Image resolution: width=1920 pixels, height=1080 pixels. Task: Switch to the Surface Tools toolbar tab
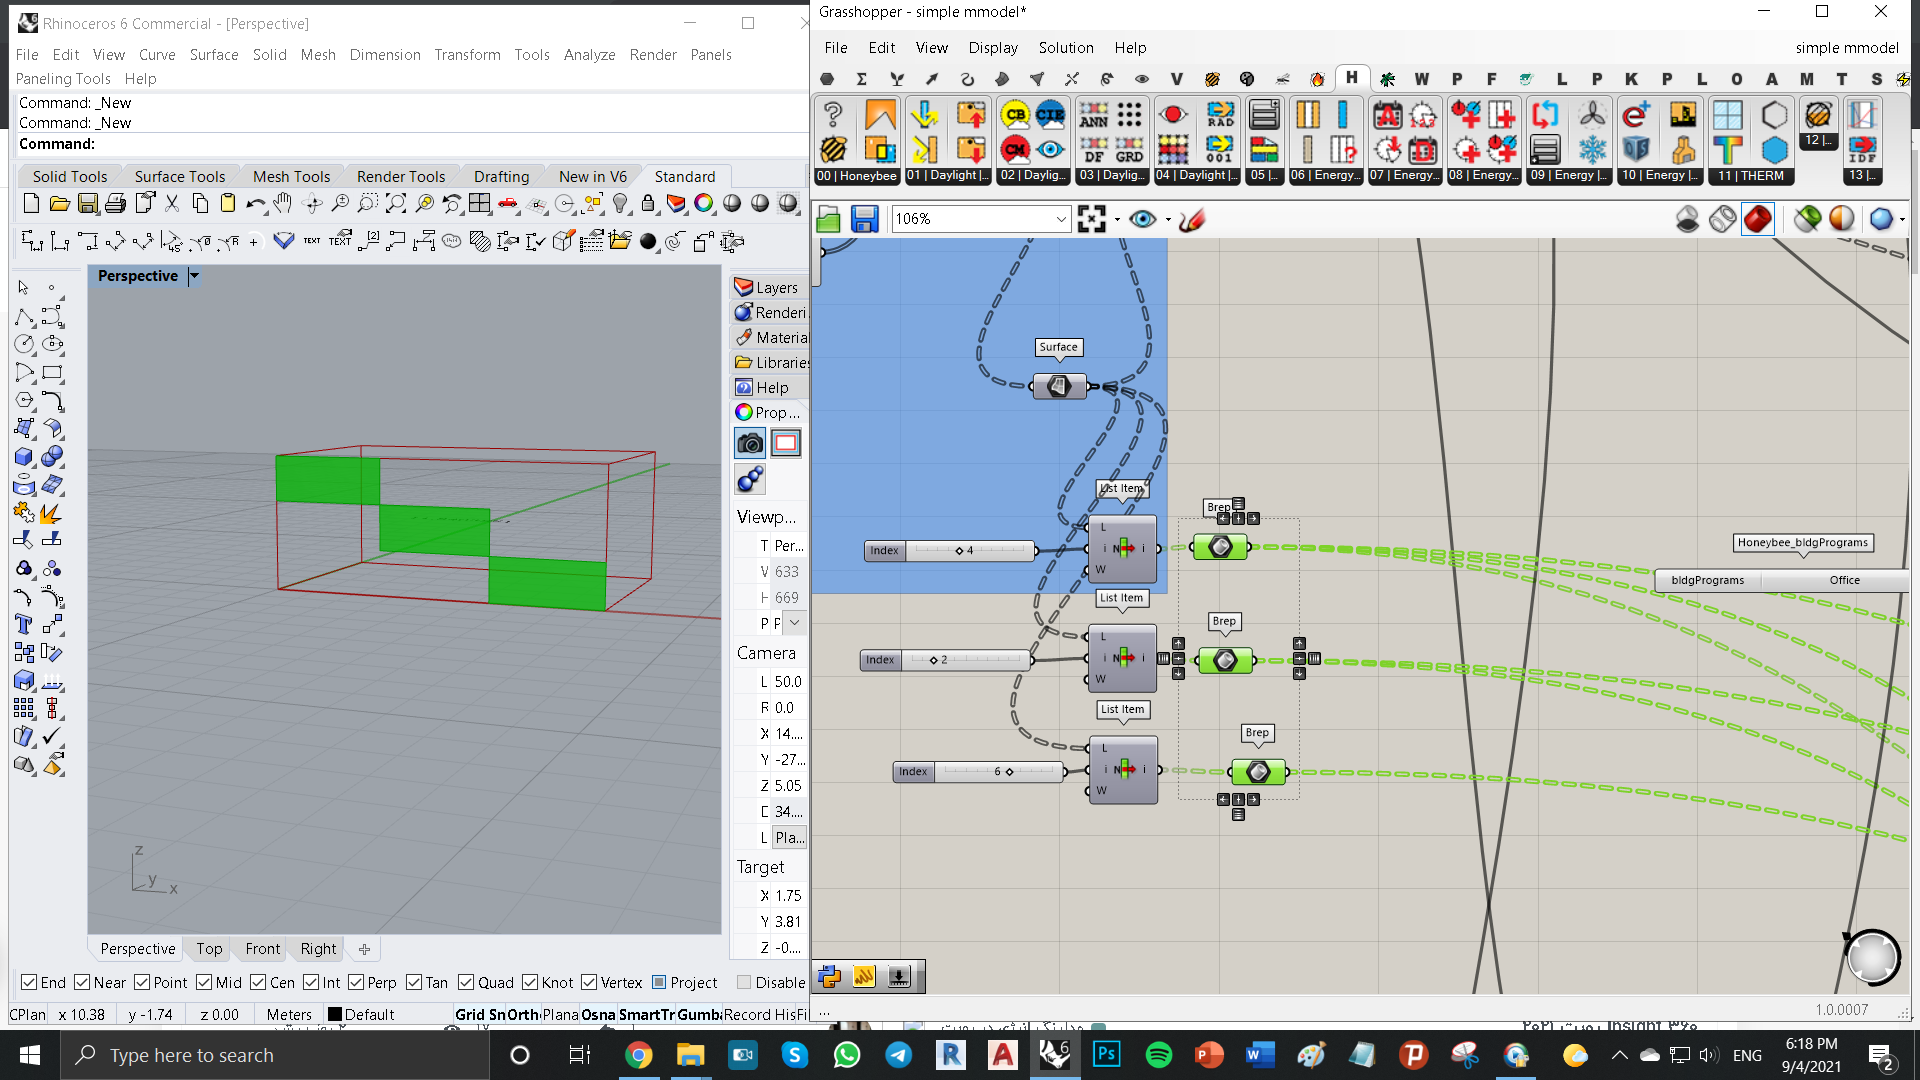(x=180, y=177)
